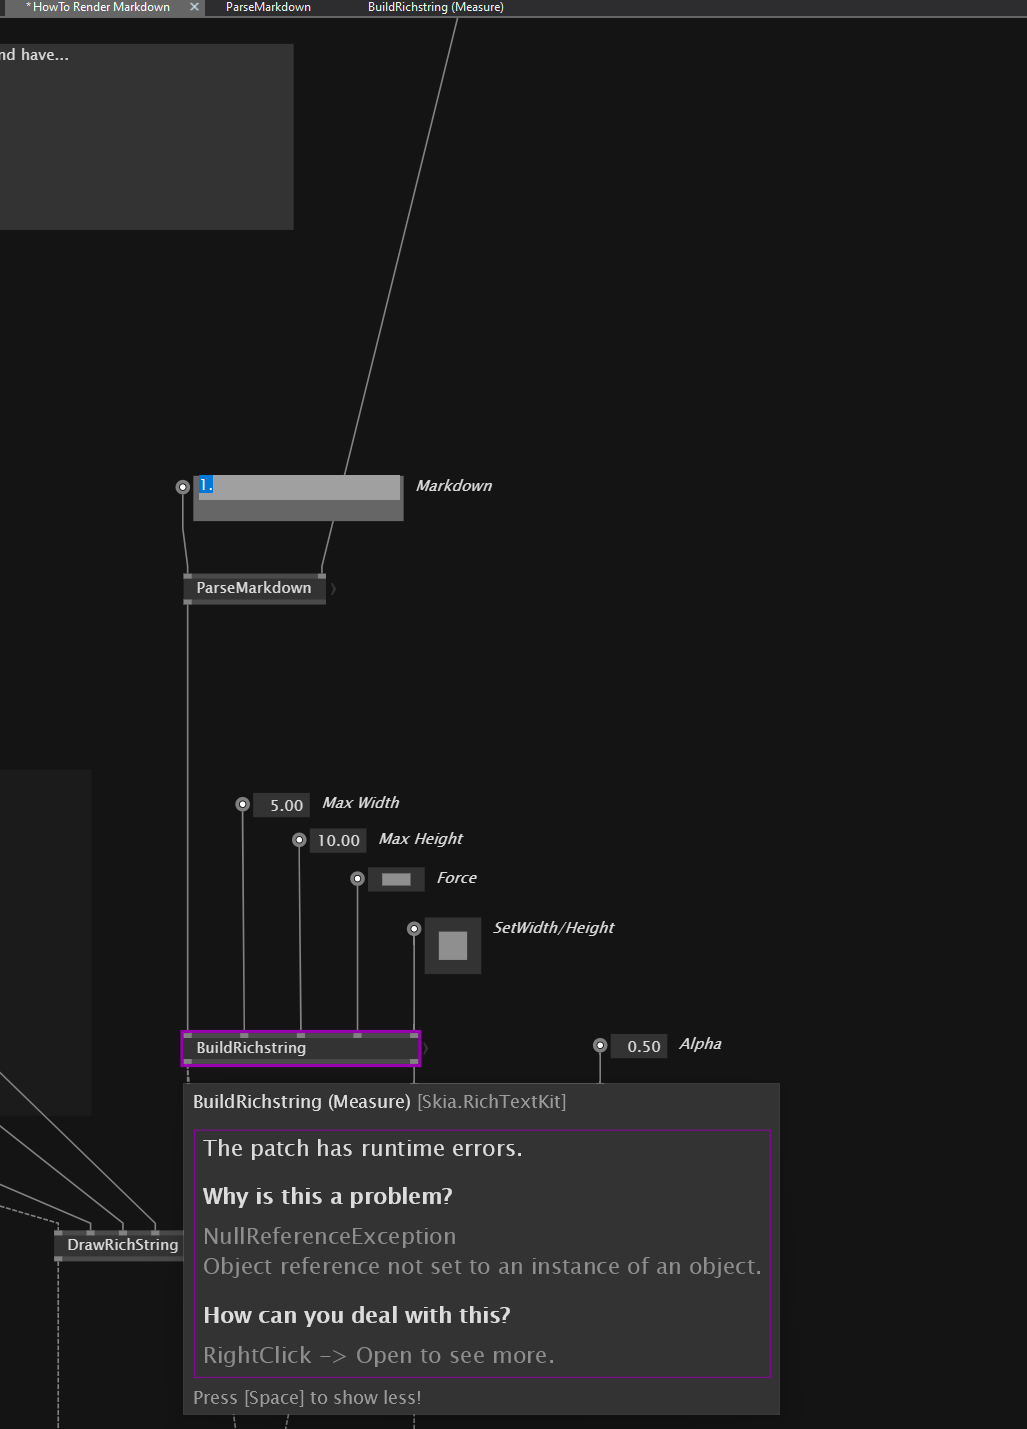The height and width of the screenshot is (1429, 1027).
Task: Open the BuildRichstring (Measure) tab
Action: (435, 7)
